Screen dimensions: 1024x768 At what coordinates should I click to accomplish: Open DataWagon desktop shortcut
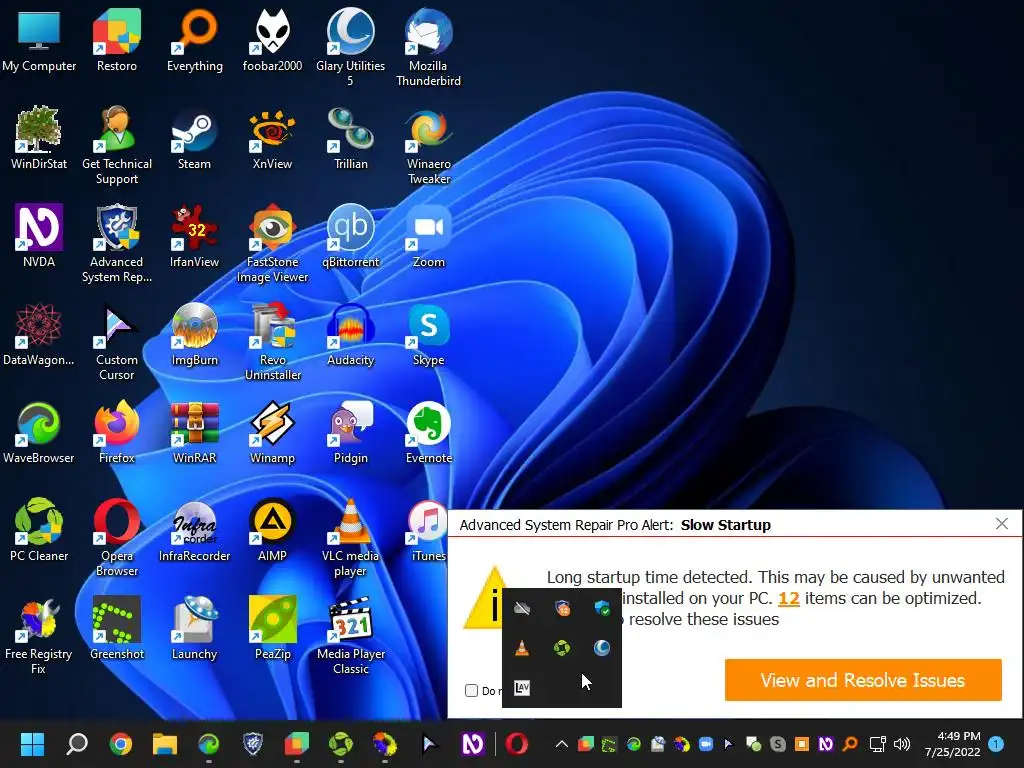(39, 333)
